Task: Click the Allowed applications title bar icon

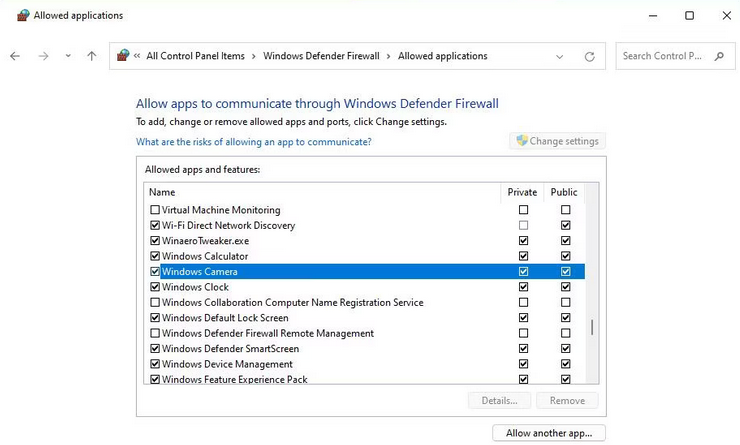Action: (x=23, y=16)
